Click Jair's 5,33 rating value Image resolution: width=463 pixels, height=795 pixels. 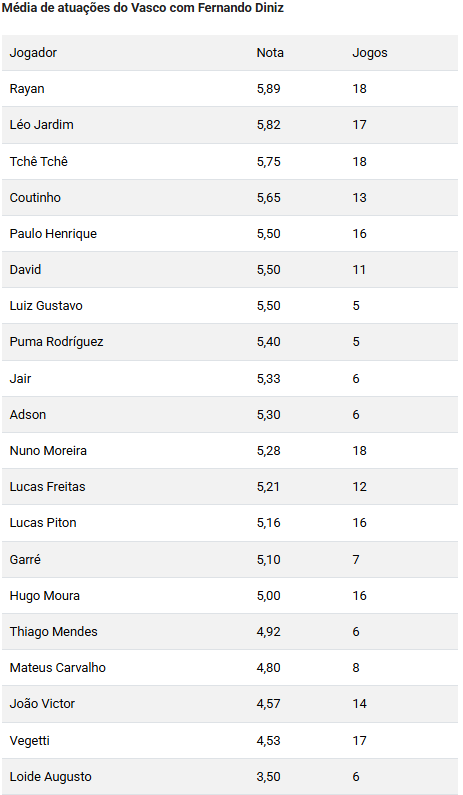click(x=268, y=379)
